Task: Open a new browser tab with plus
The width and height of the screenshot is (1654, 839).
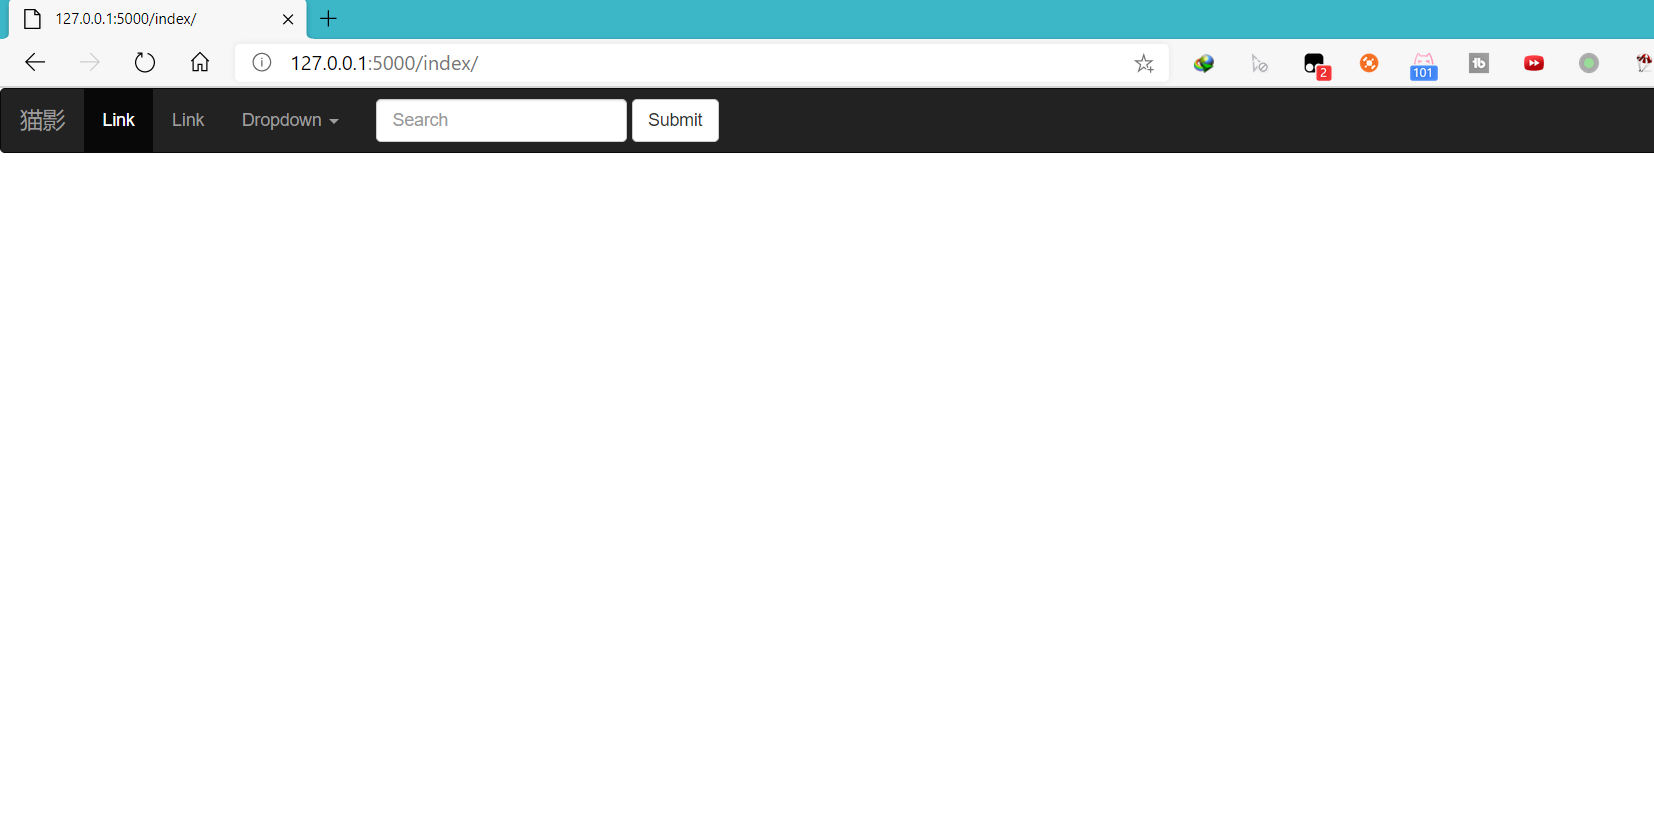Action: coord(328,19)
